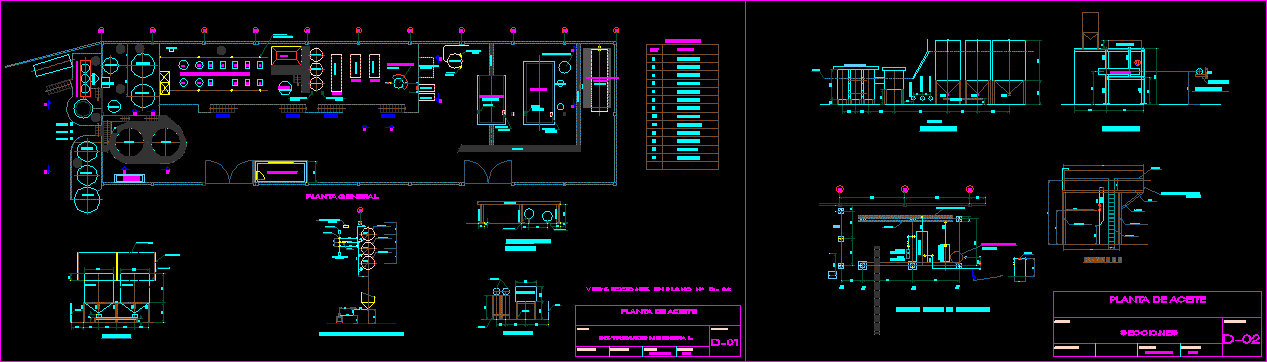1267x362 pixels.
Task: Select the equipment legend table header
Action: click(682, 46)
